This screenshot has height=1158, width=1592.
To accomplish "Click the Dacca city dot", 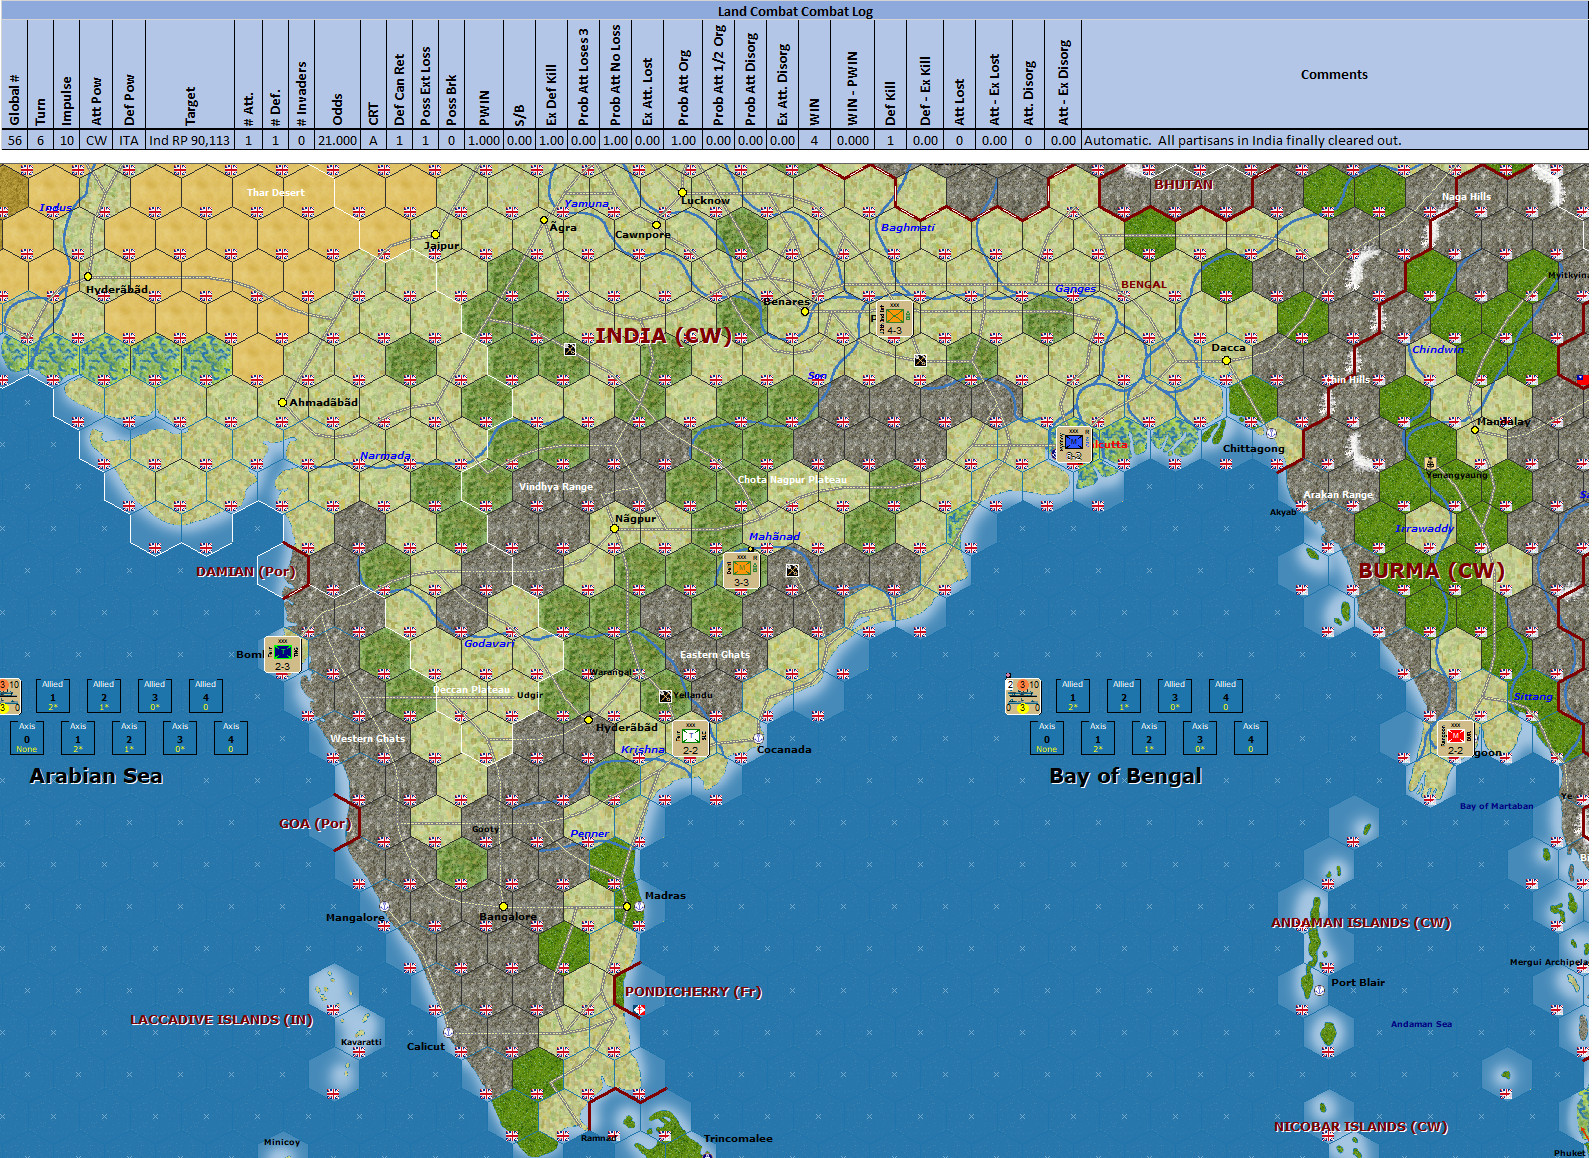I will 1226,360.
